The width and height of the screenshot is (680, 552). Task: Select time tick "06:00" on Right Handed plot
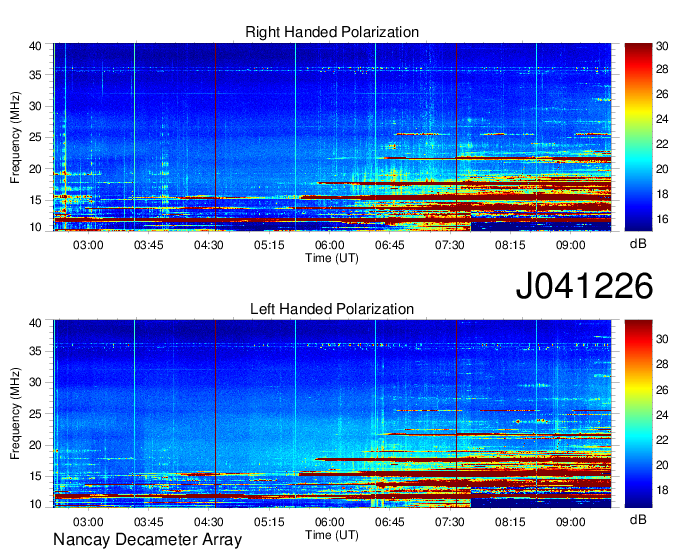point(329,245)
